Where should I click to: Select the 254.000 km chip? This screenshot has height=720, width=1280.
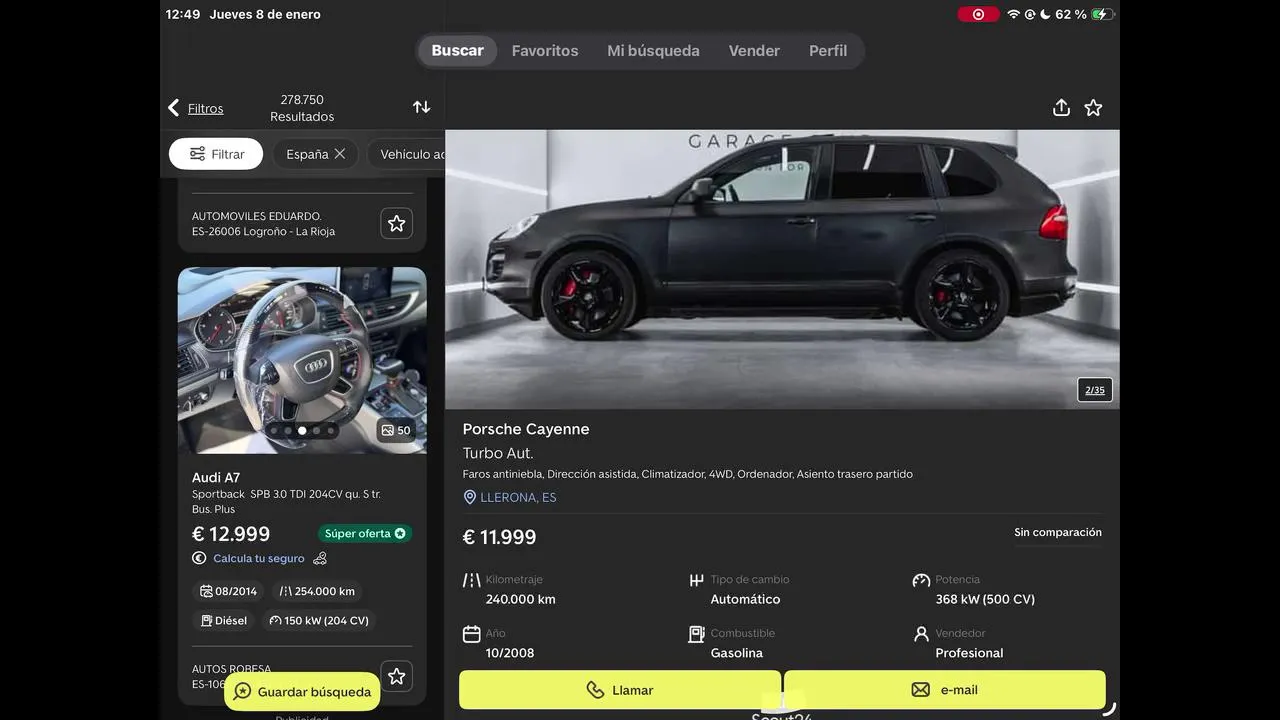(x=317, y=591)
